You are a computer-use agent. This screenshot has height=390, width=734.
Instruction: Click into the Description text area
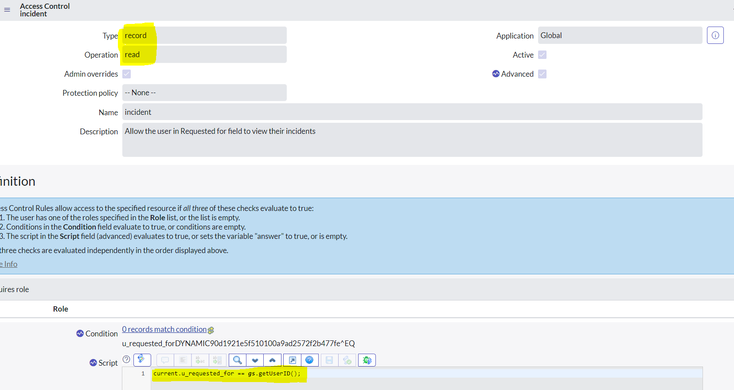pyautogui.click(x=412, y=140)
